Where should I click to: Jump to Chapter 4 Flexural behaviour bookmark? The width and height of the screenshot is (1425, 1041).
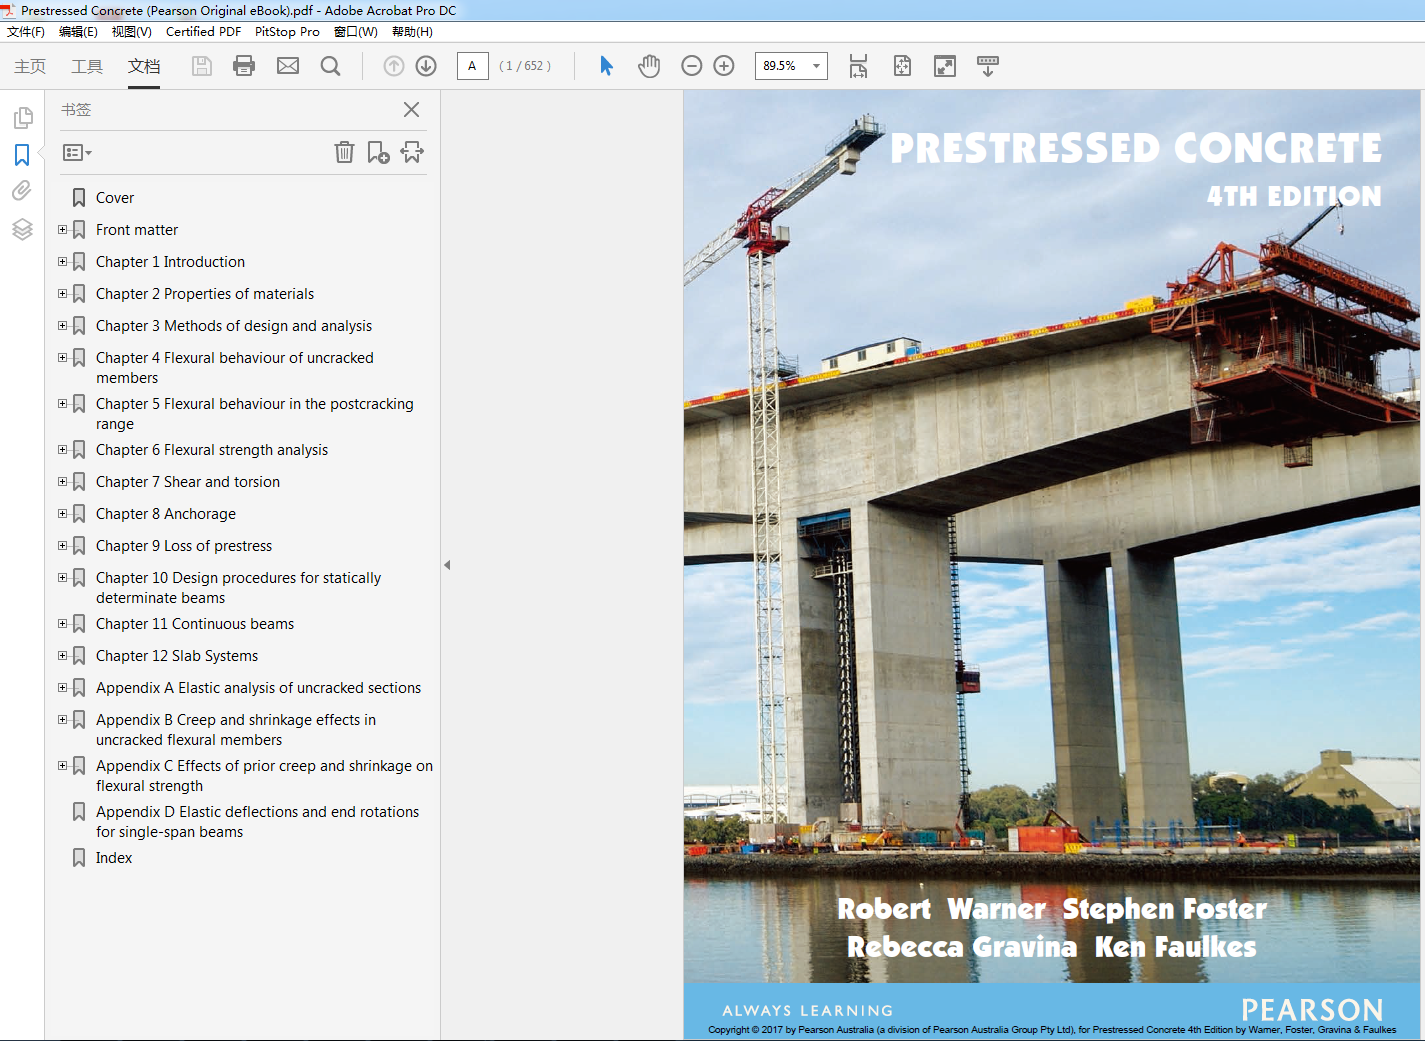235,368
